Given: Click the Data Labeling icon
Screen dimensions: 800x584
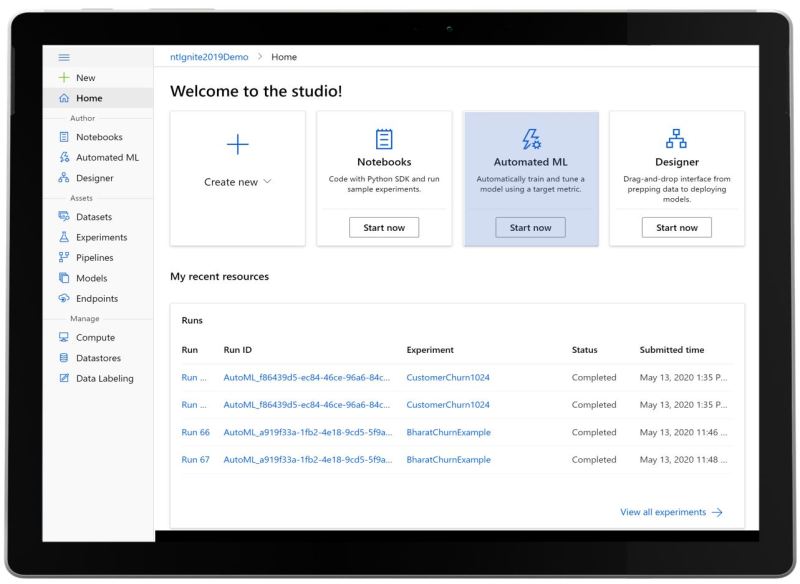Looking at the screenshot, I should [x=64, y=378].
